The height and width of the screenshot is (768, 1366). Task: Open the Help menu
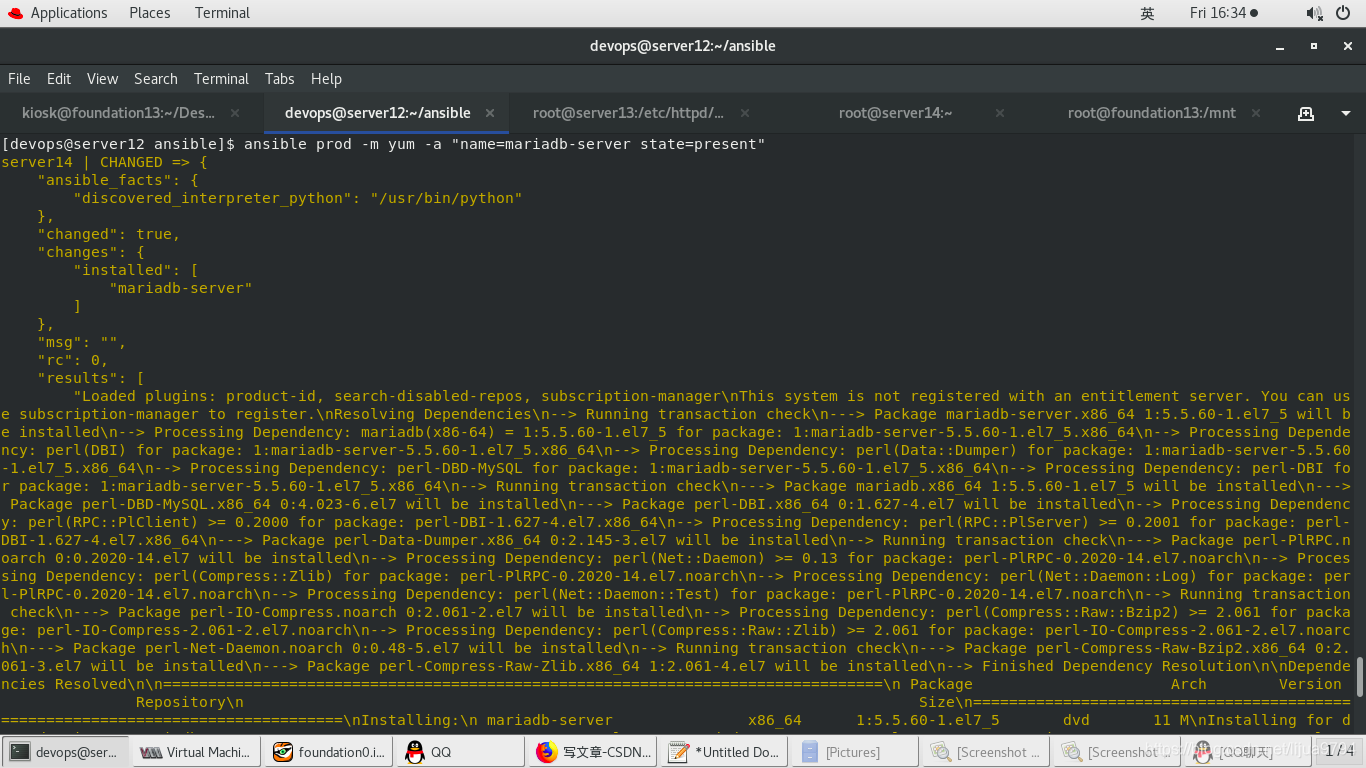326,79
